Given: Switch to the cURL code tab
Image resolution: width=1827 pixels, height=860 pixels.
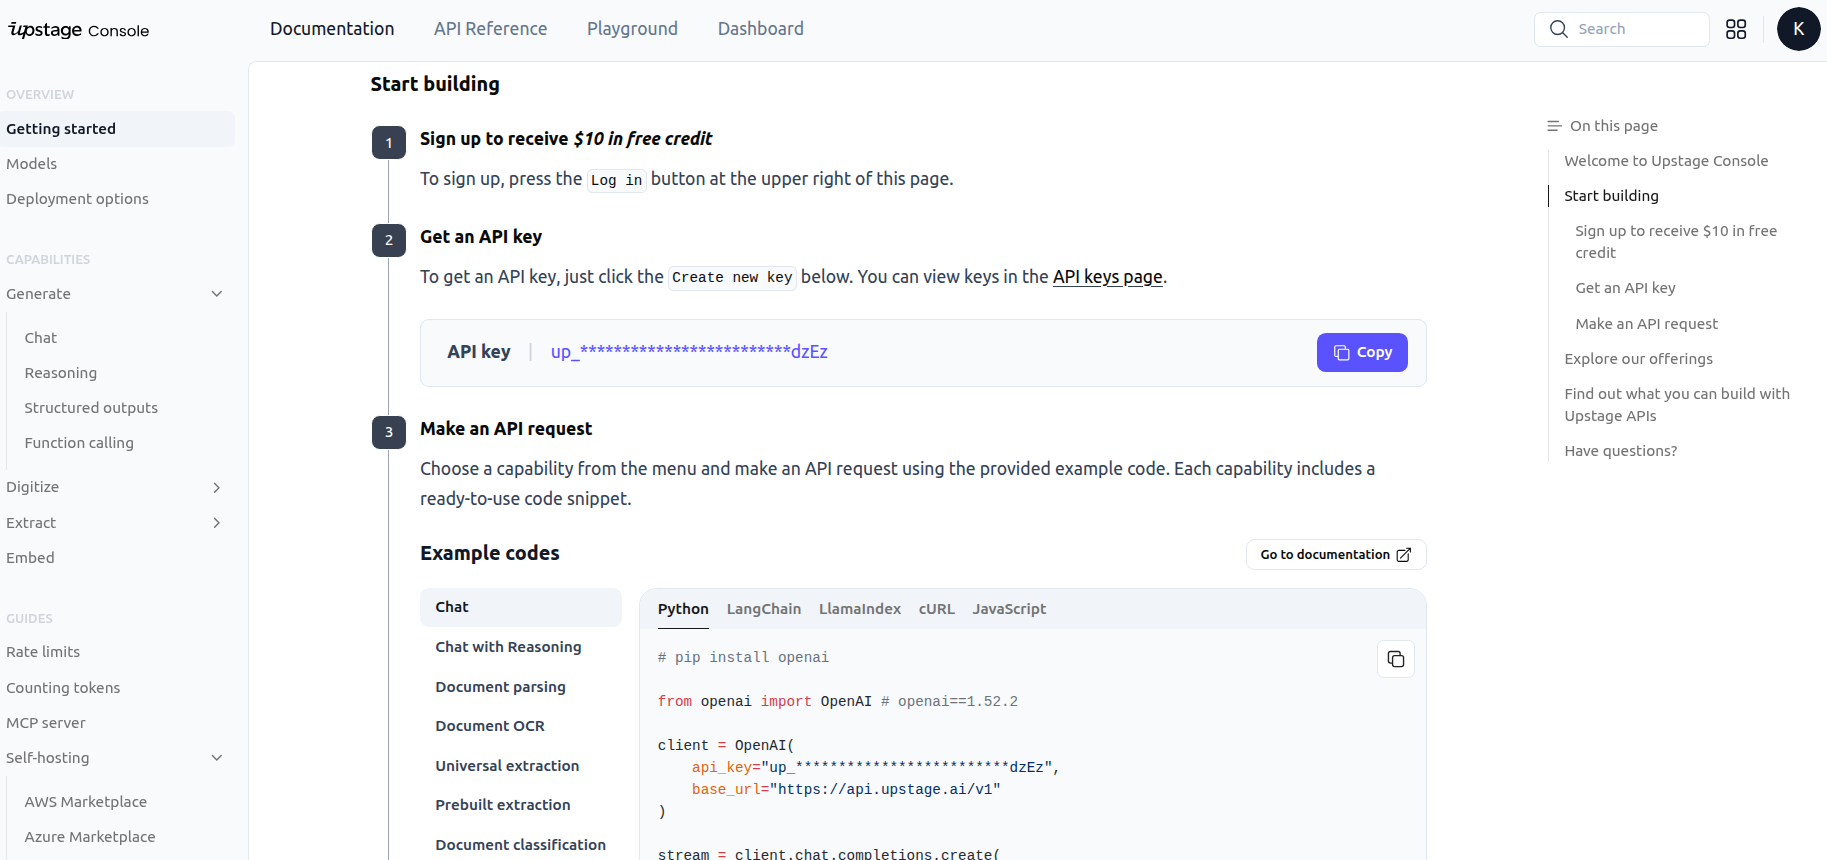Looking at the screenshot, I should click(x=937, y=609).
